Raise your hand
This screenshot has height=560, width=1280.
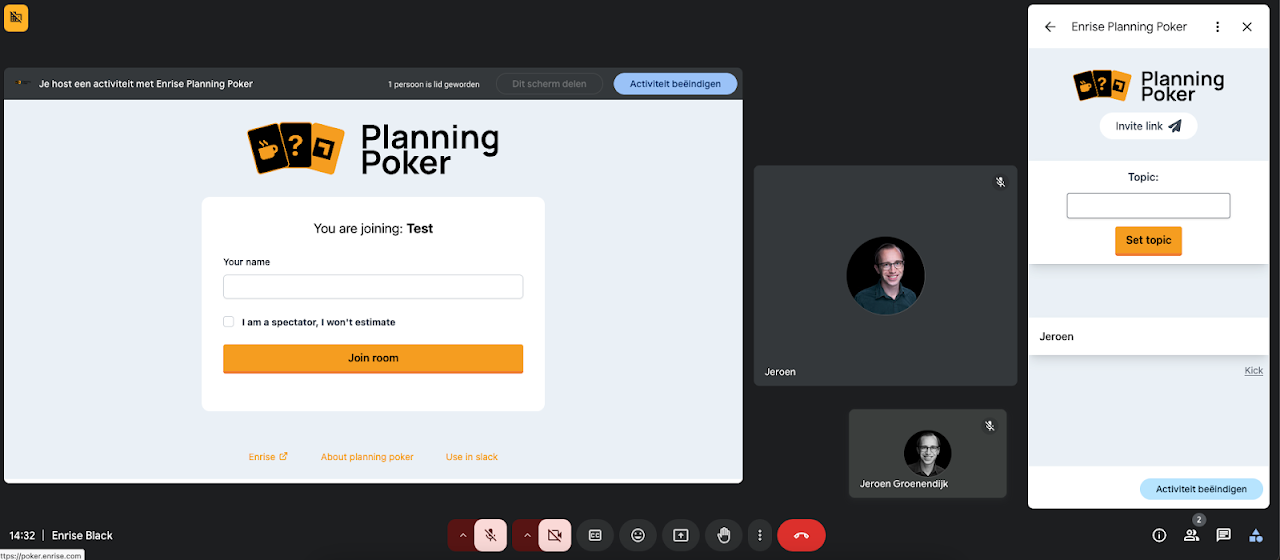(724, 535)
